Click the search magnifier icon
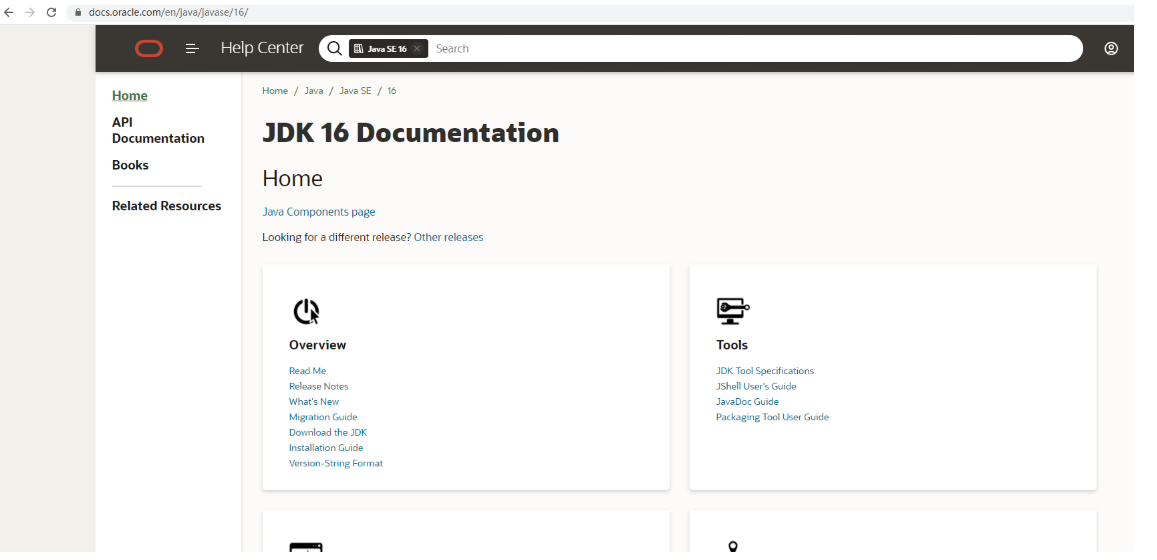1157x560 pixels. point(334,48)
